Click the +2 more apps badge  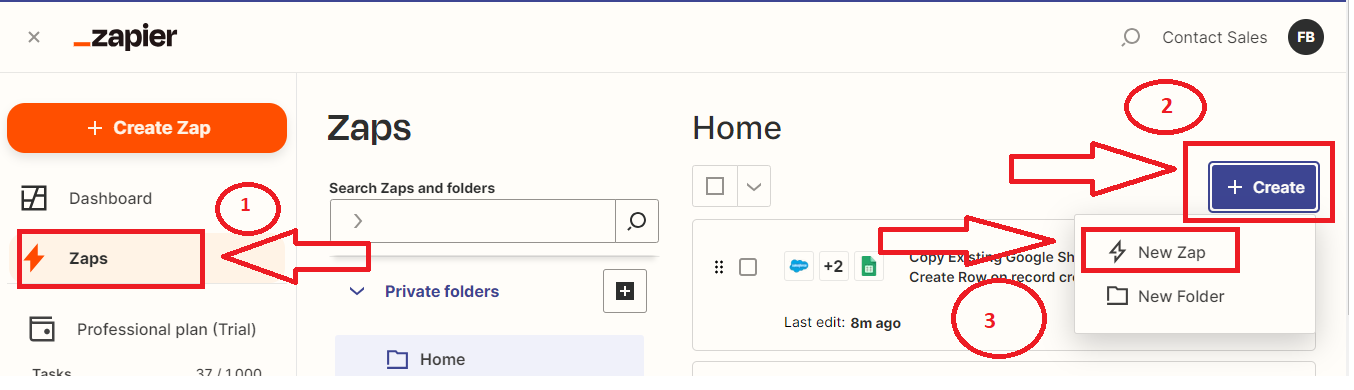point(833,267)
